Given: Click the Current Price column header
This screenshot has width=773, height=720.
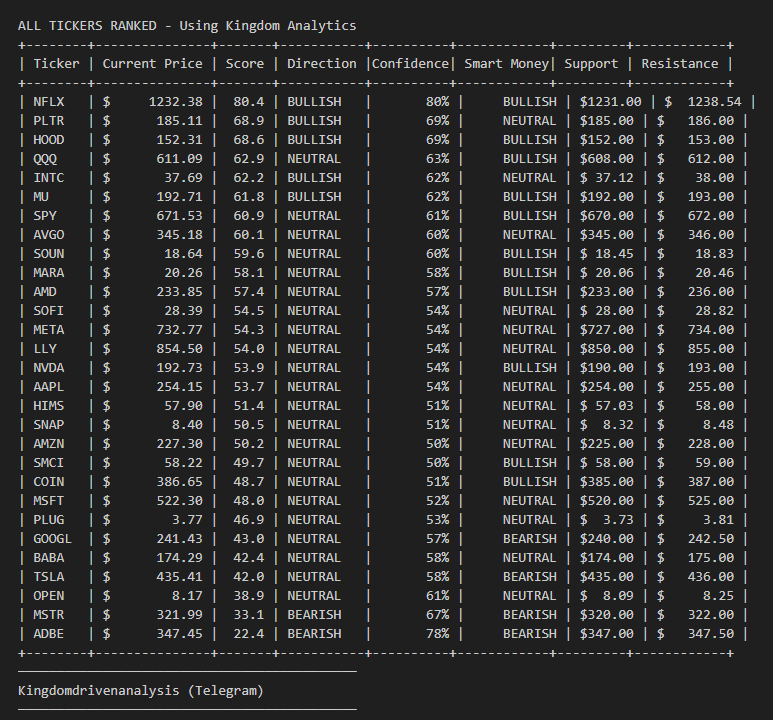Looking at the screenshot, I should tap(152, 63).
